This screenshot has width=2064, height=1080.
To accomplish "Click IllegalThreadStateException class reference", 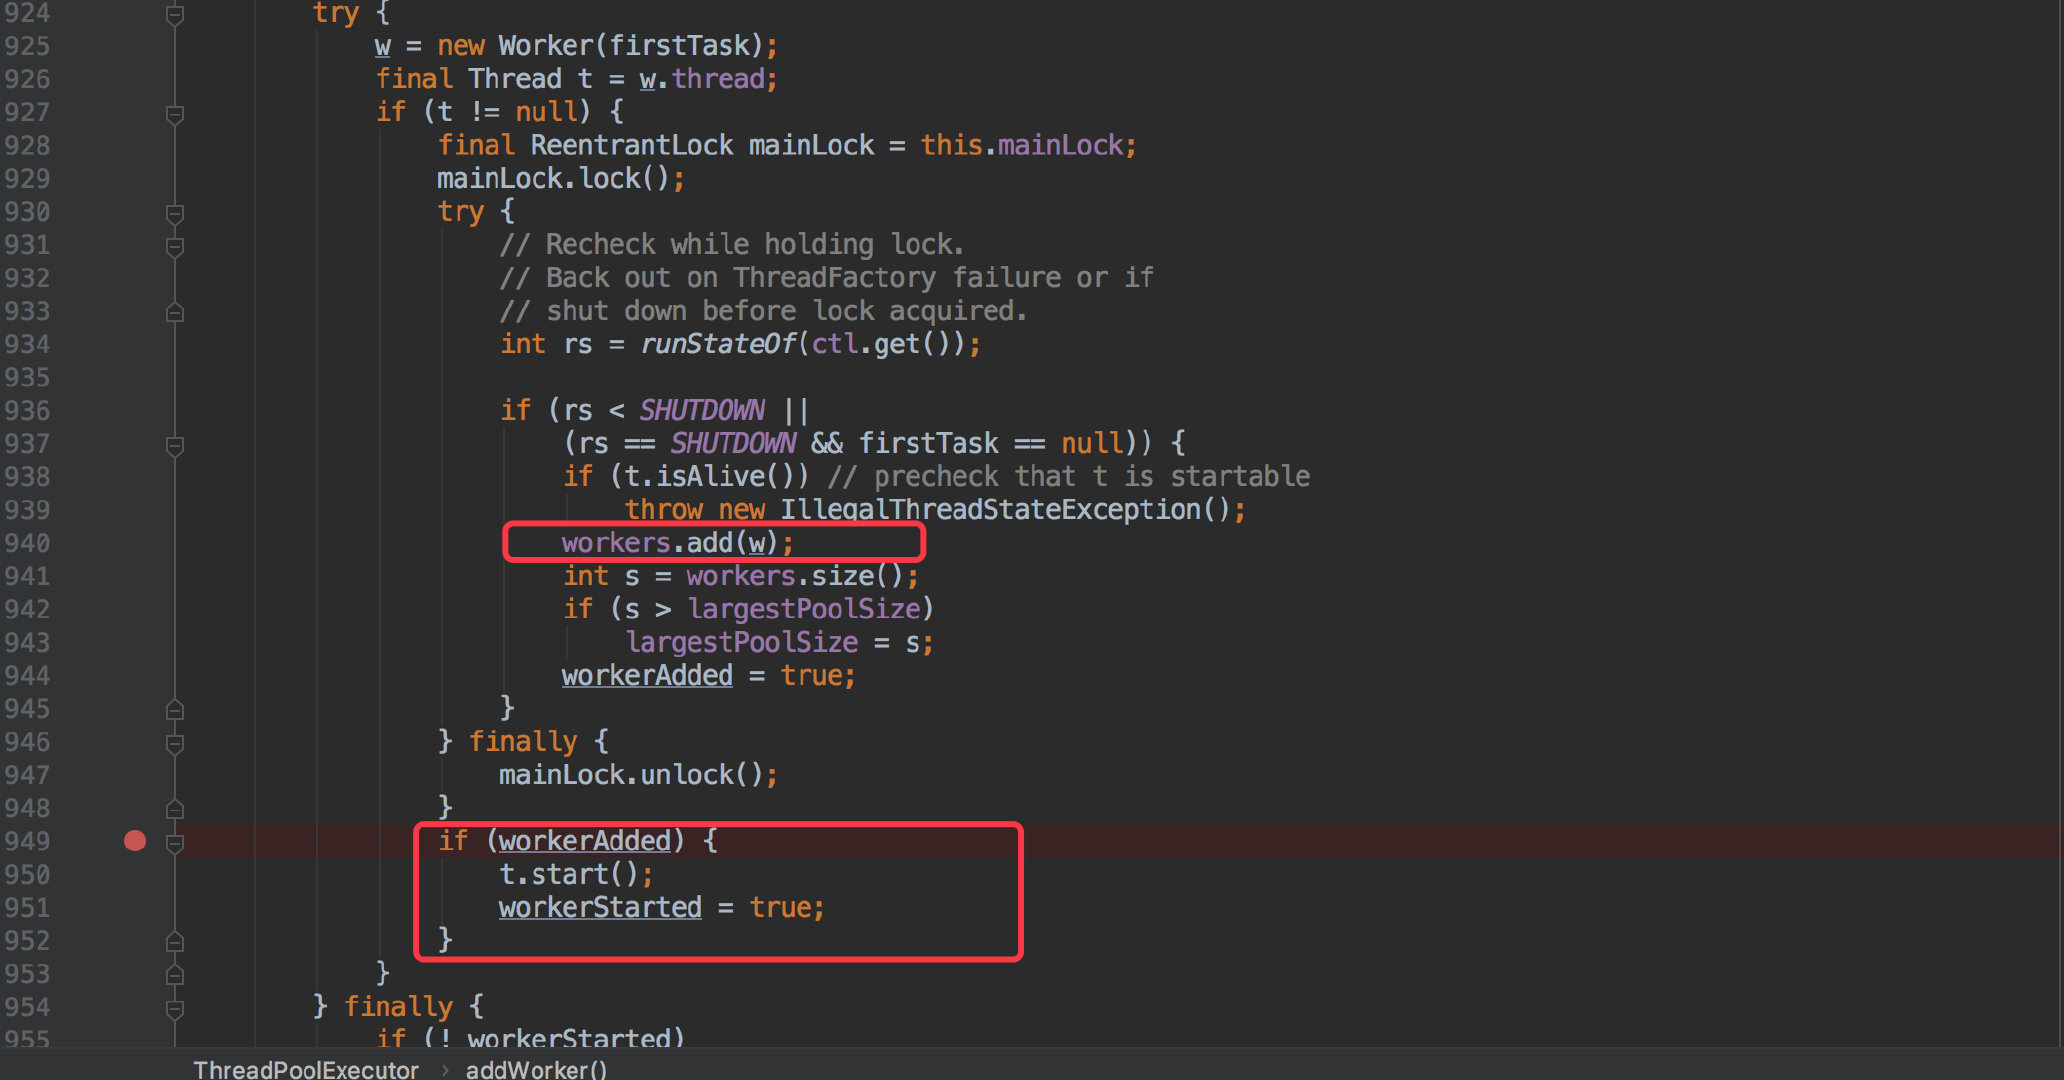I will 990,510.
